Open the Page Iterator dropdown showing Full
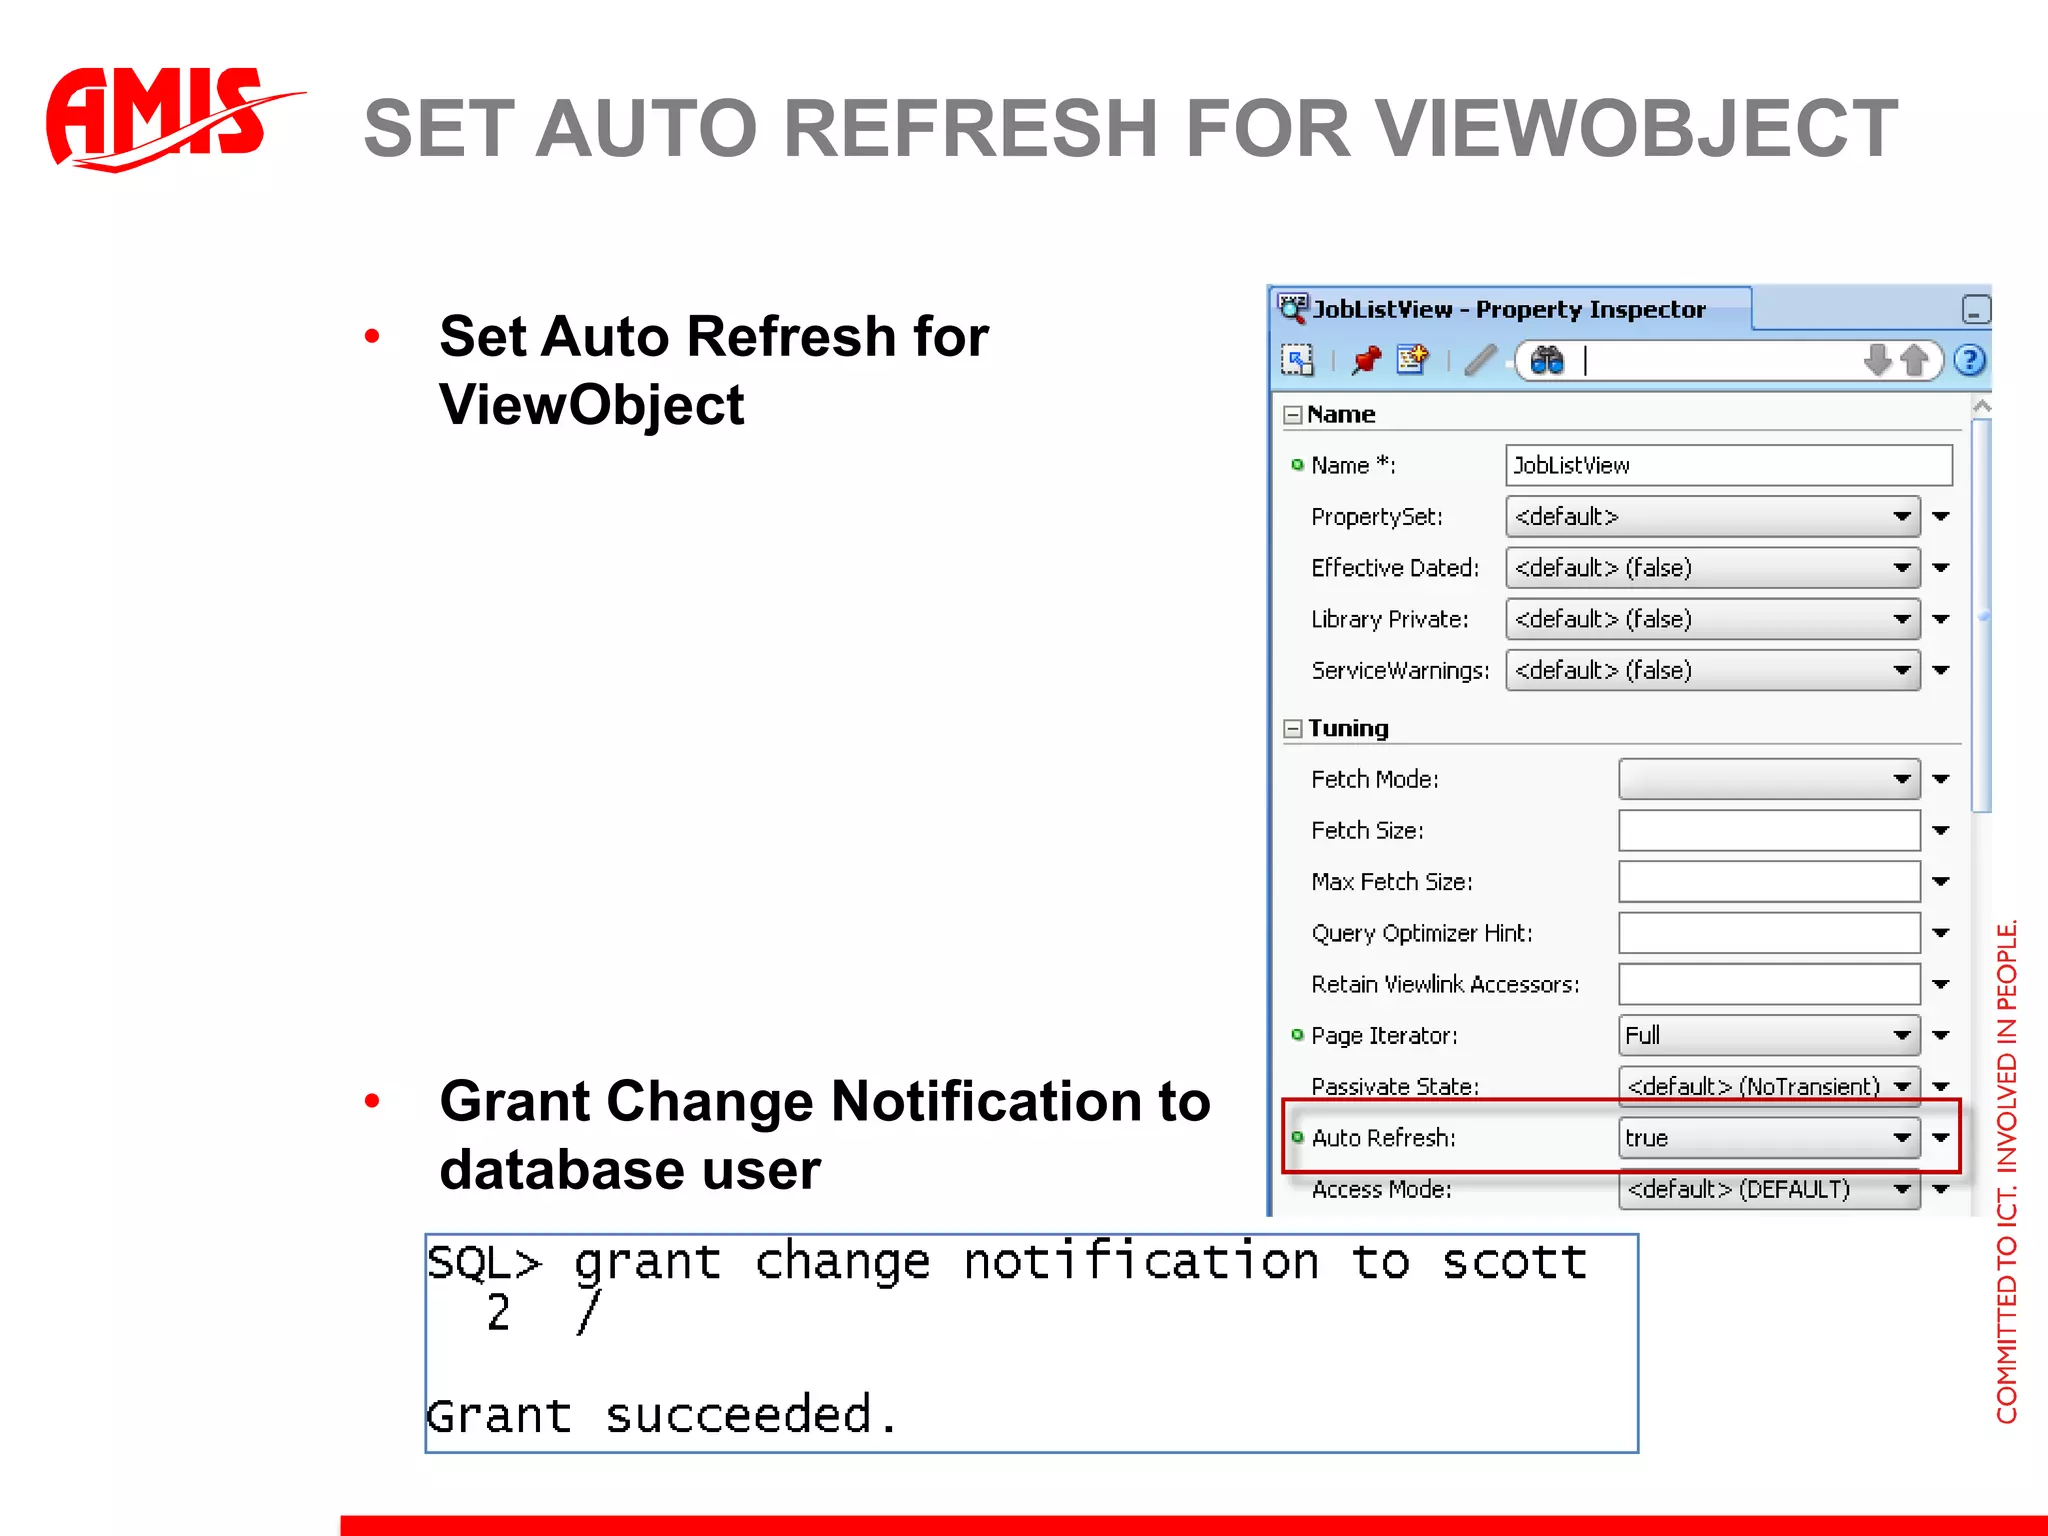 pyautogui.click(x=1770, y=1035)
